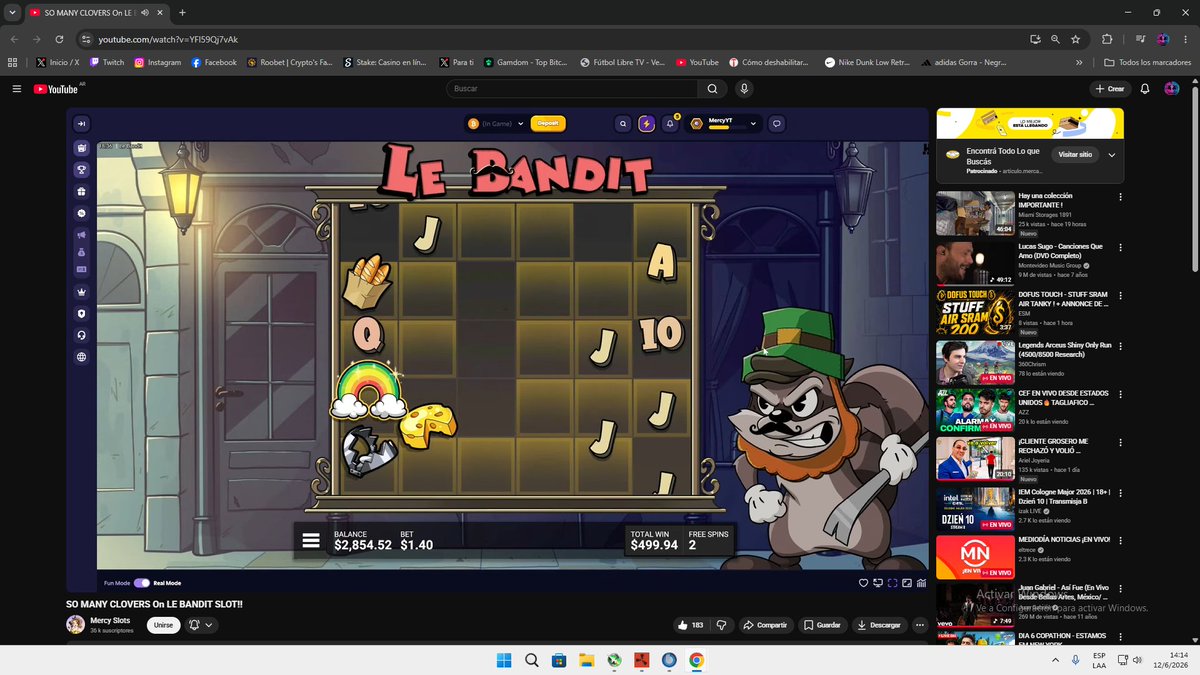Open the Facebook bookmark
The width and height of the screenshot is (1200, 675).
click(x=214, y=62)
